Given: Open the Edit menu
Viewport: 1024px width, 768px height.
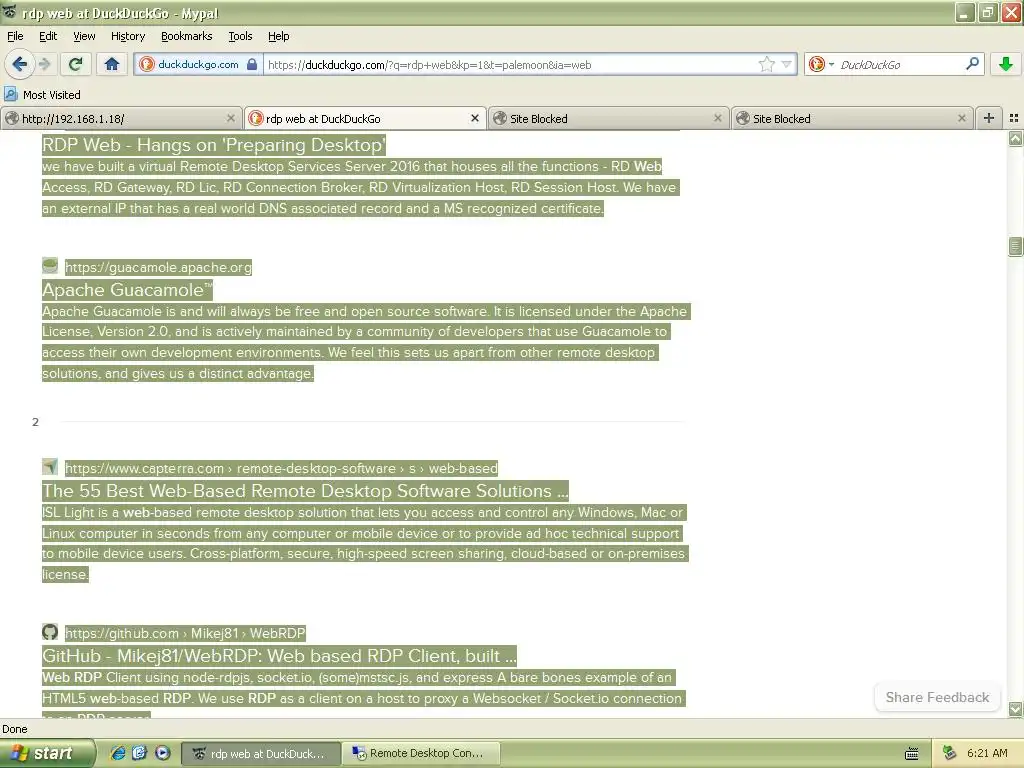Looking at the screenshot, I should 48,36.
